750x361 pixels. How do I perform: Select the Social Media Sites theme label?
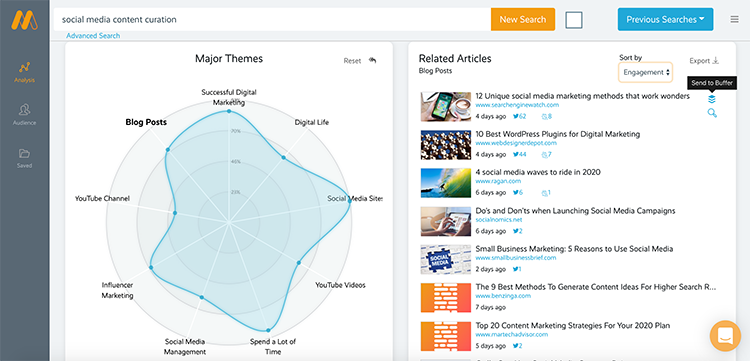(x=355, y=198)
